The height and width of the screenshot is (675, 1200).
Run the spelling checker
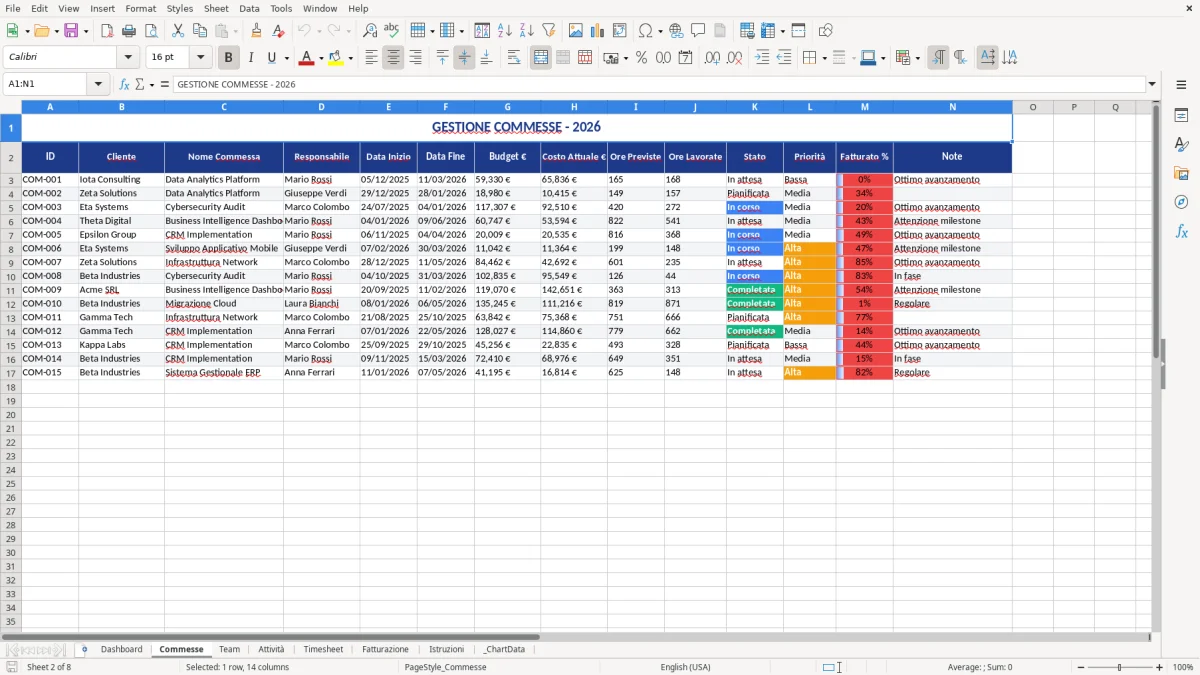(389, 30)
